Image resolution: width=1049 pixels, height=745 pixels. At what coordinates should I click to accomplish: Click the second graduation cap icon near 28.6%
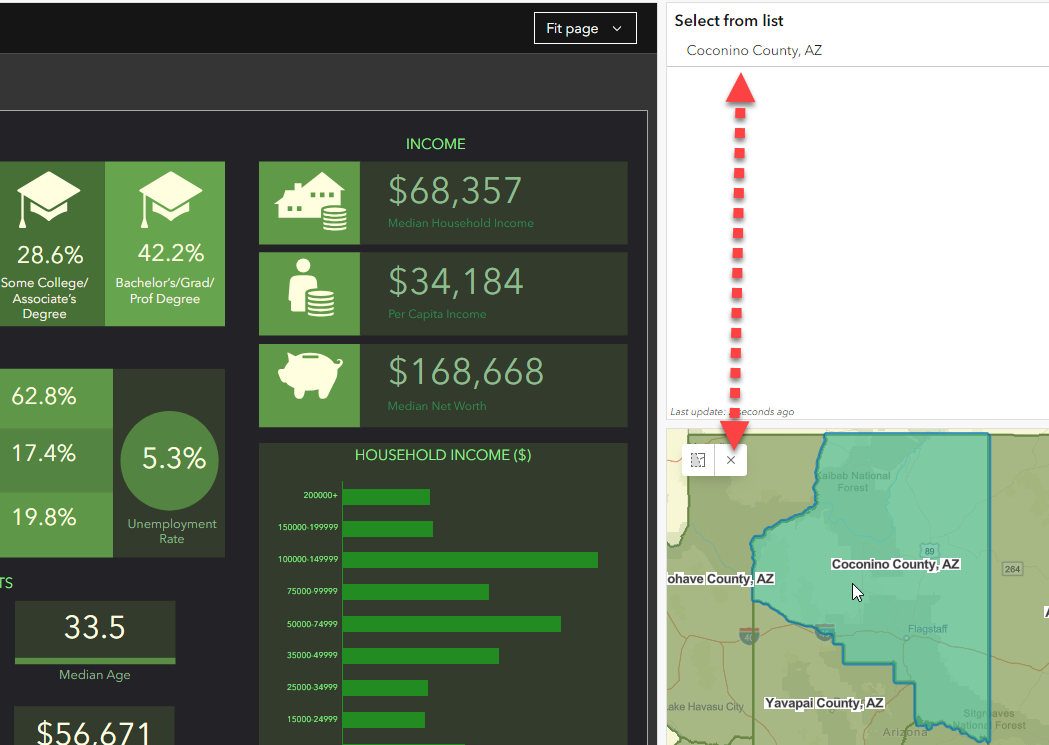click(50, 197)
